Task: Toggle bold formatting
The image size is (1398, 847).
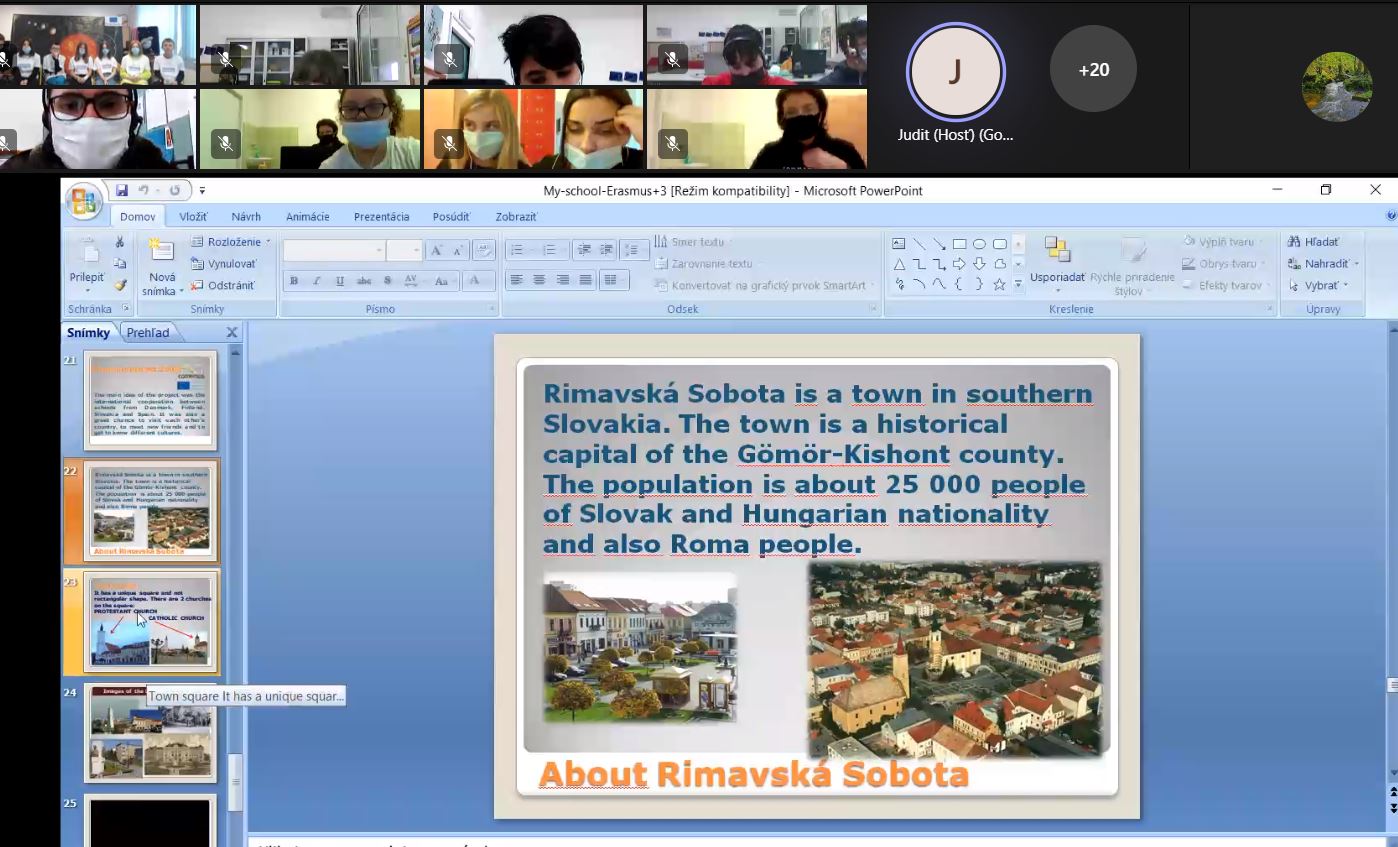Action: tap(294, 281)
